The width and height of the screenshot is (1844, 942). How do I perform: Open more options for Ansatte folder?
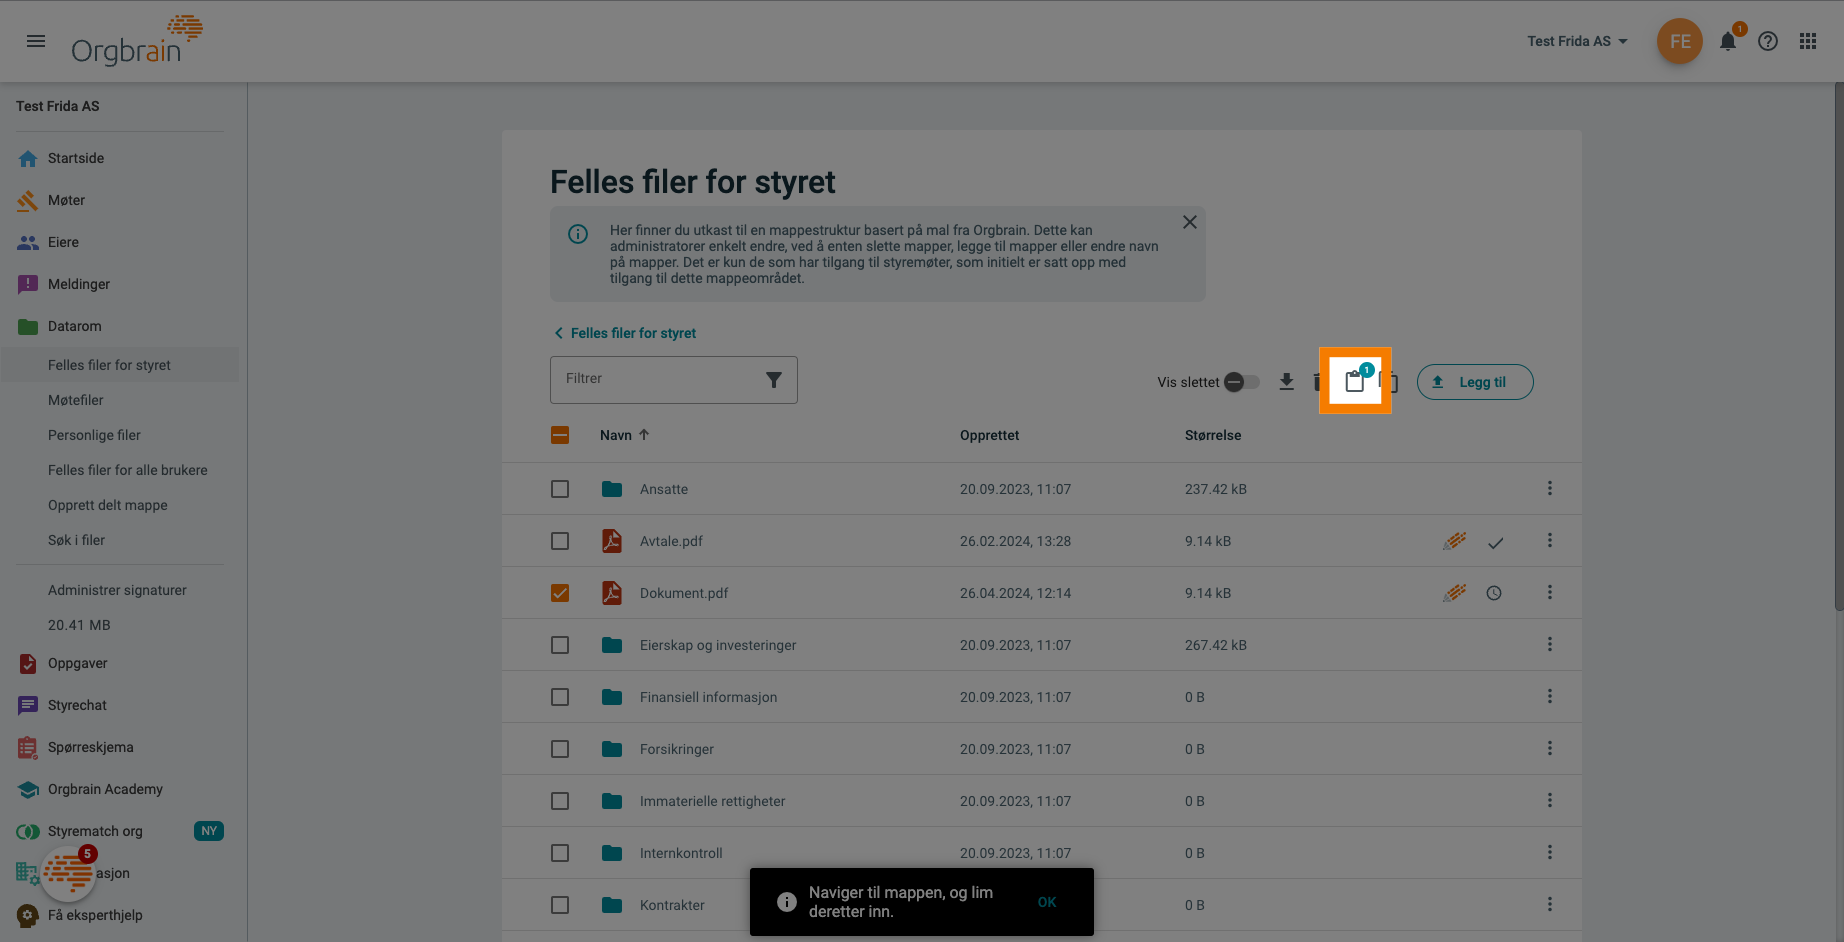pos(1550,488)
